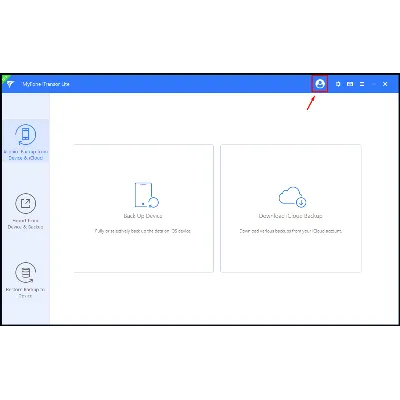Click the Download iCloud Backup cloud icon

click(292, 197)
